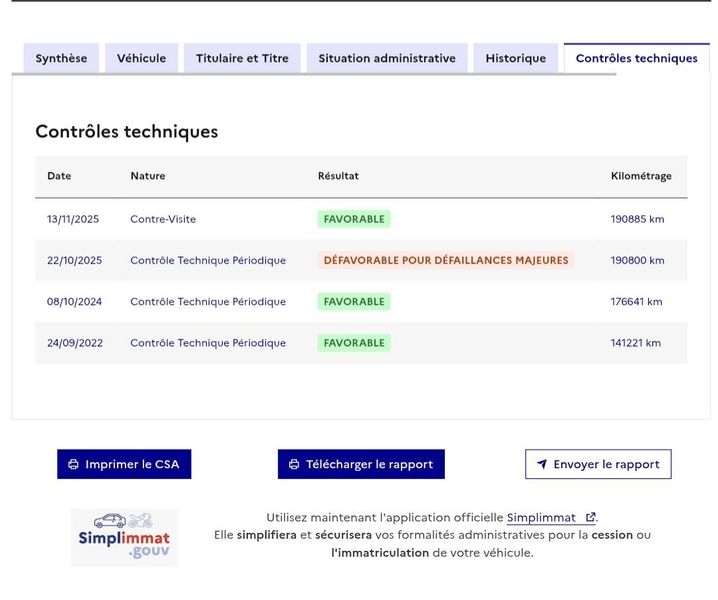Select the Contrôles techniques tab
The width and height of the screenshot is (718, 600).
click(x=636, y=58)
